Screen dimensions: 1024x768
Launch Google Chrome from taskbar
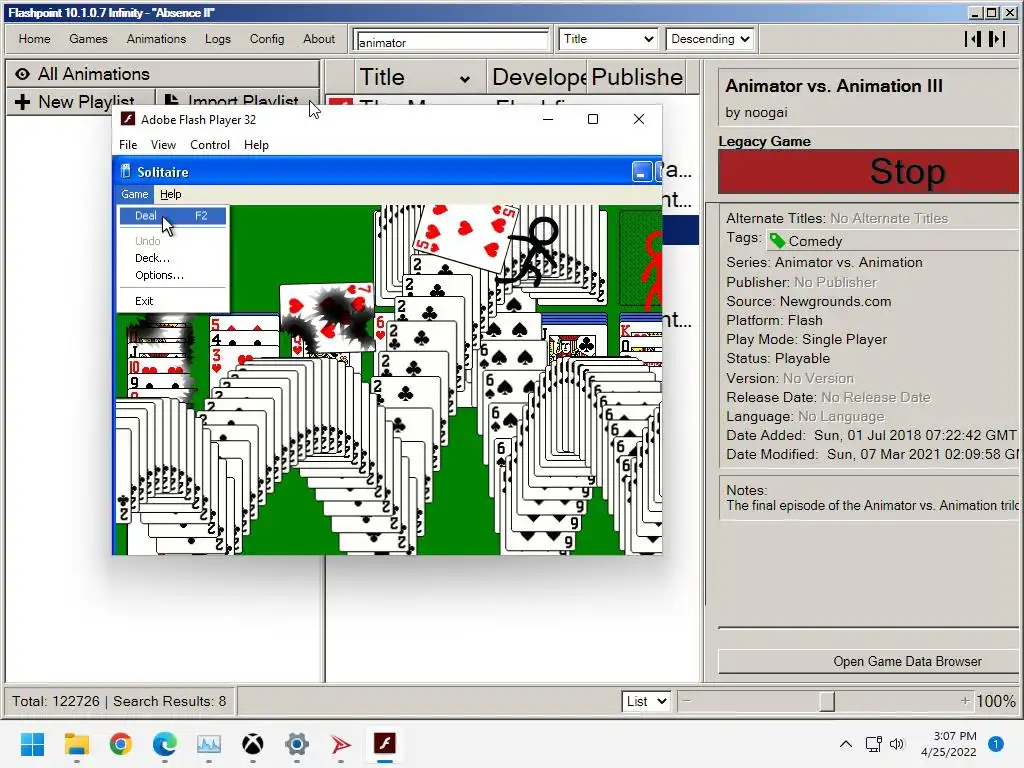click(121, 743)
